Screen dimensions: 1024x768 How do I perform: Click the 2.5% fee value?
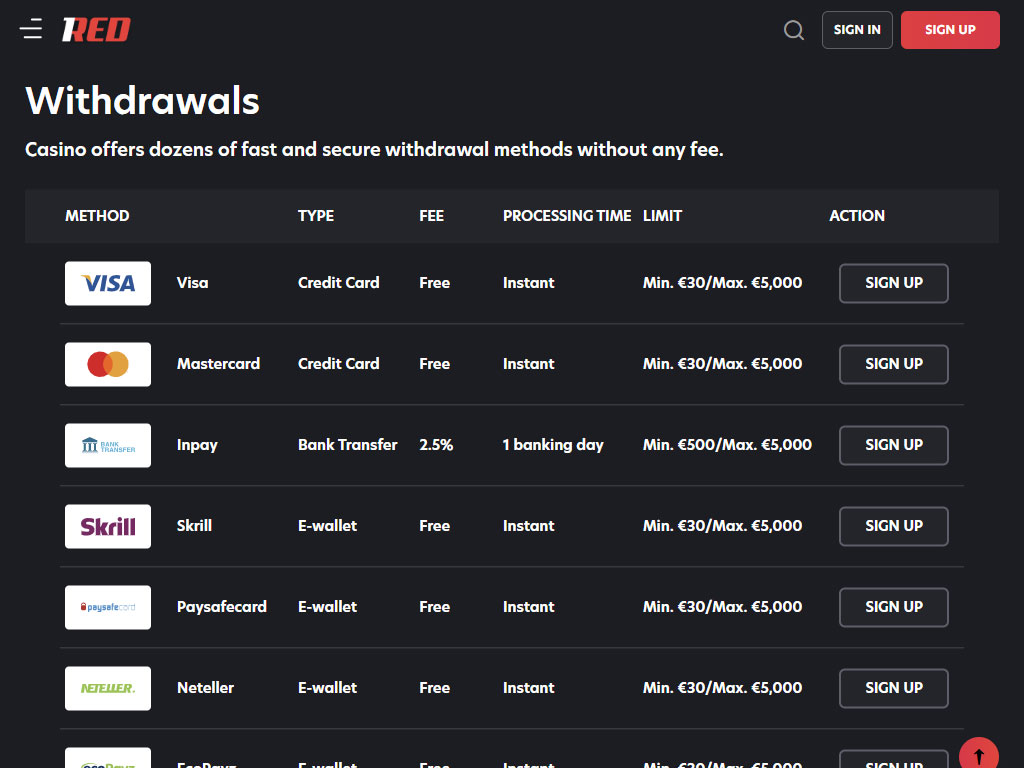pos(436,445)
